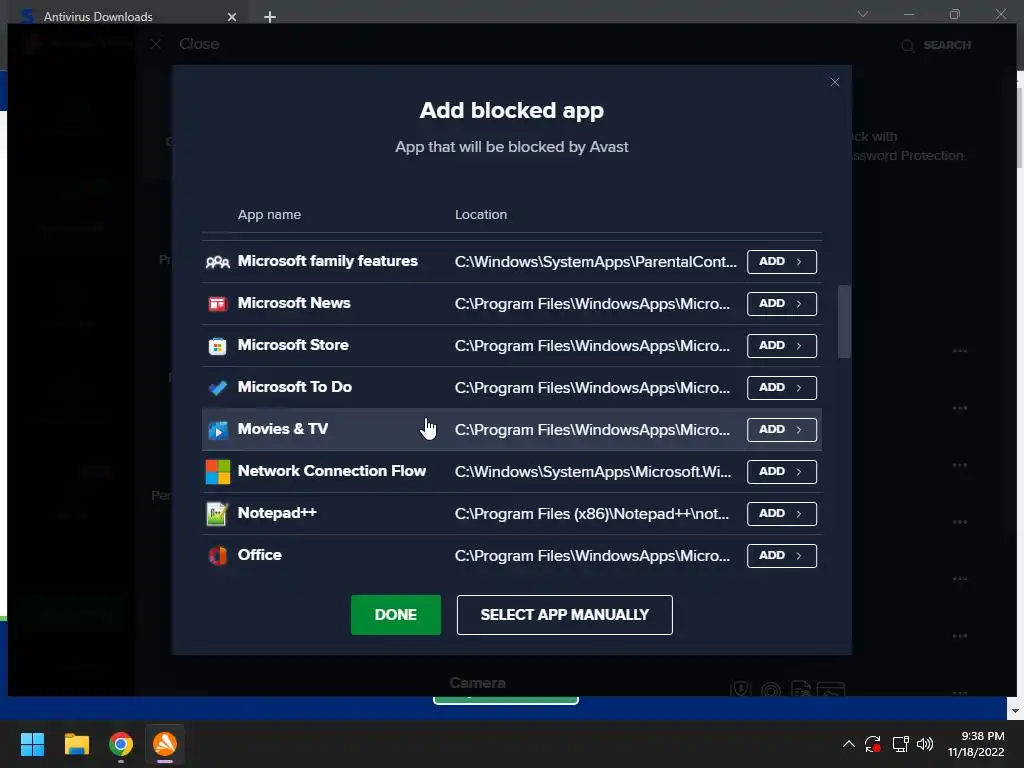Click the Network Connection Flow name
This screenshot has width=1024, height=768.
click(x=332, y=471)
